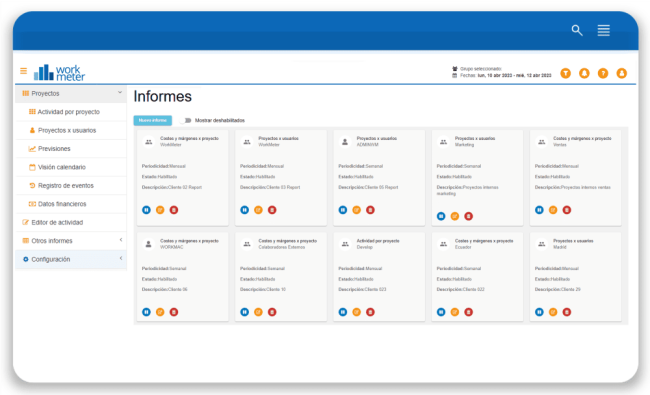Click the group icon beside Grupo seleccionado
This screenshot has height=395, width=650.
pyautogui.click(x=455, y=69)
